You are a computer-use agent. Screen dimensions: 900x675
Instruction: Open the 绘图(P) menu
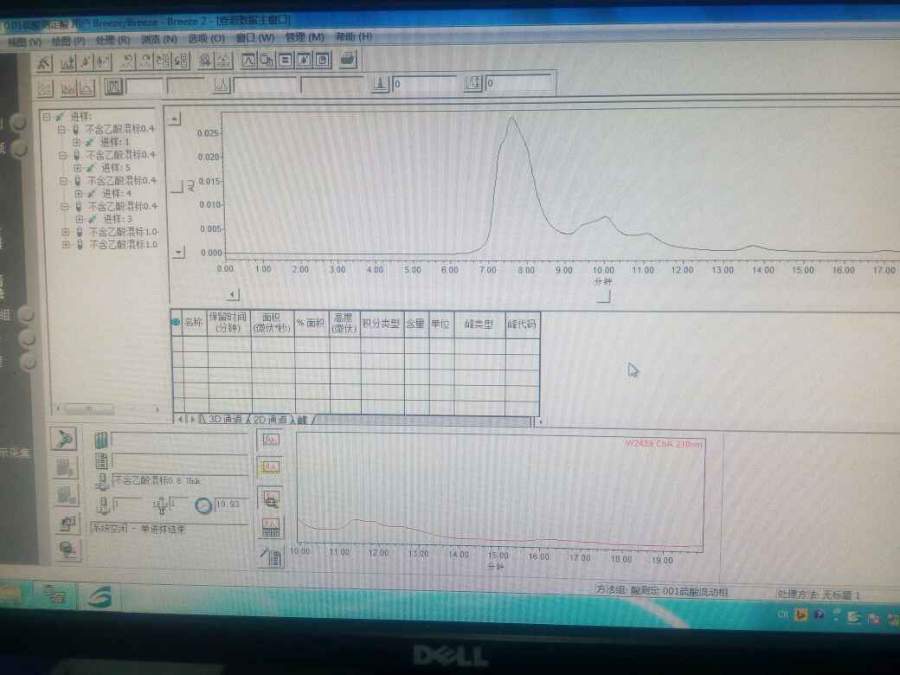click(x=68, y=41)
